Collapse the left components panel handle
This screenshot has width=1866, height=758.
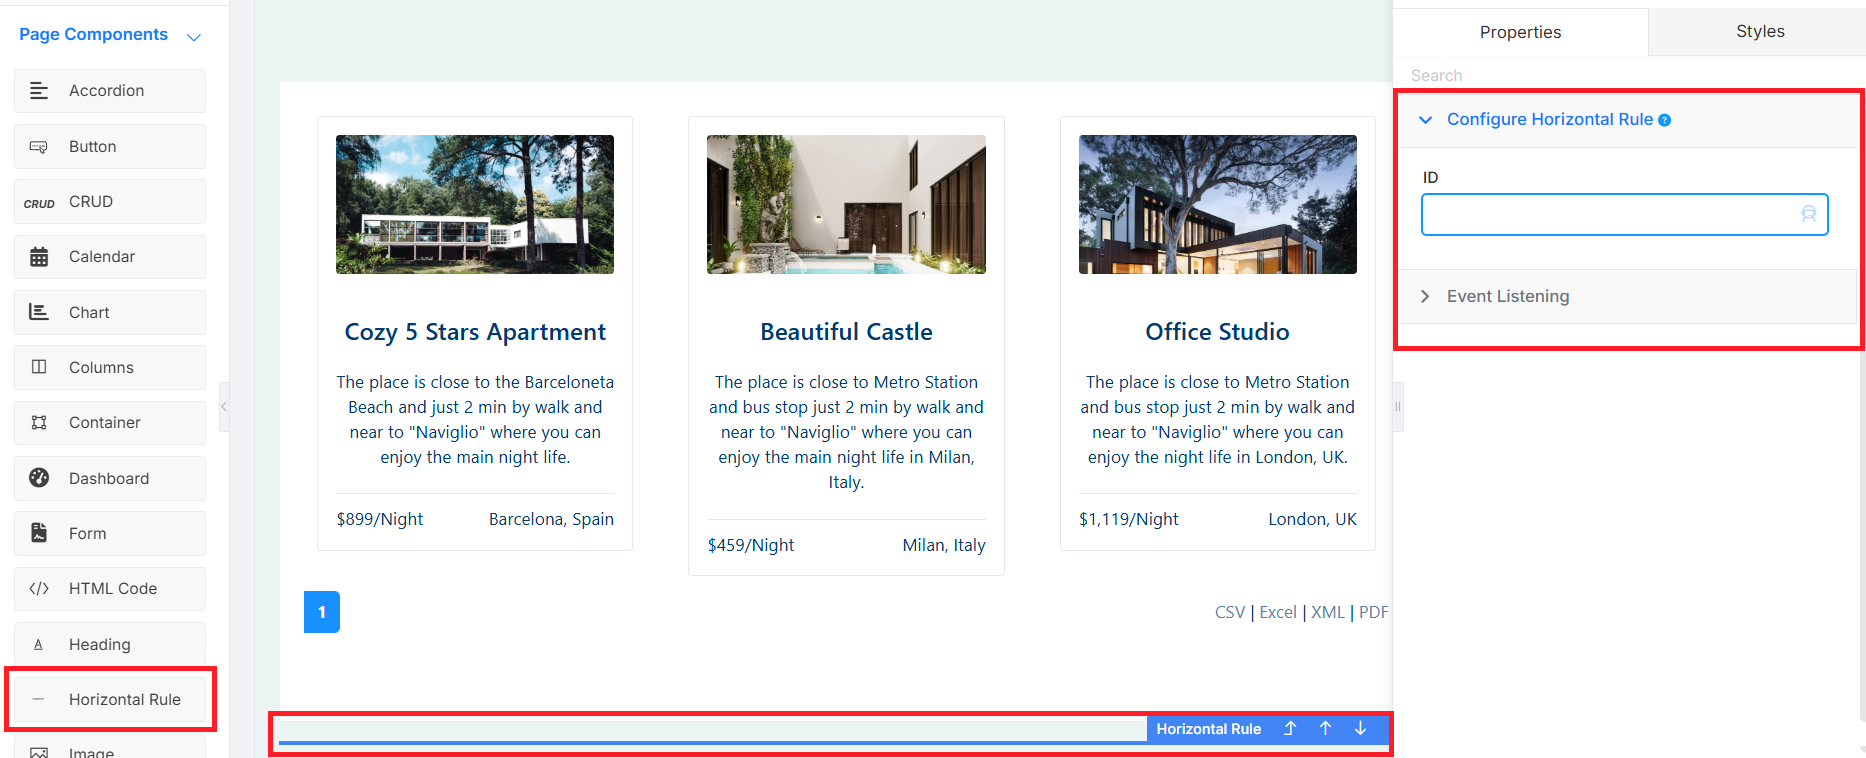[224, 407]
